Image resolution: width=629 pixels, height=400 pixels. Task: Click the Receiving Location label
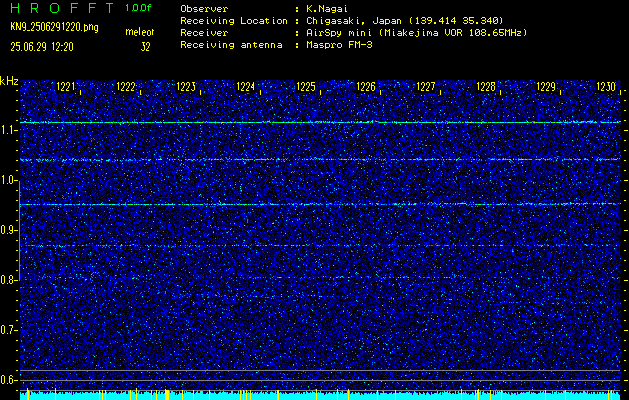(234, 20)
